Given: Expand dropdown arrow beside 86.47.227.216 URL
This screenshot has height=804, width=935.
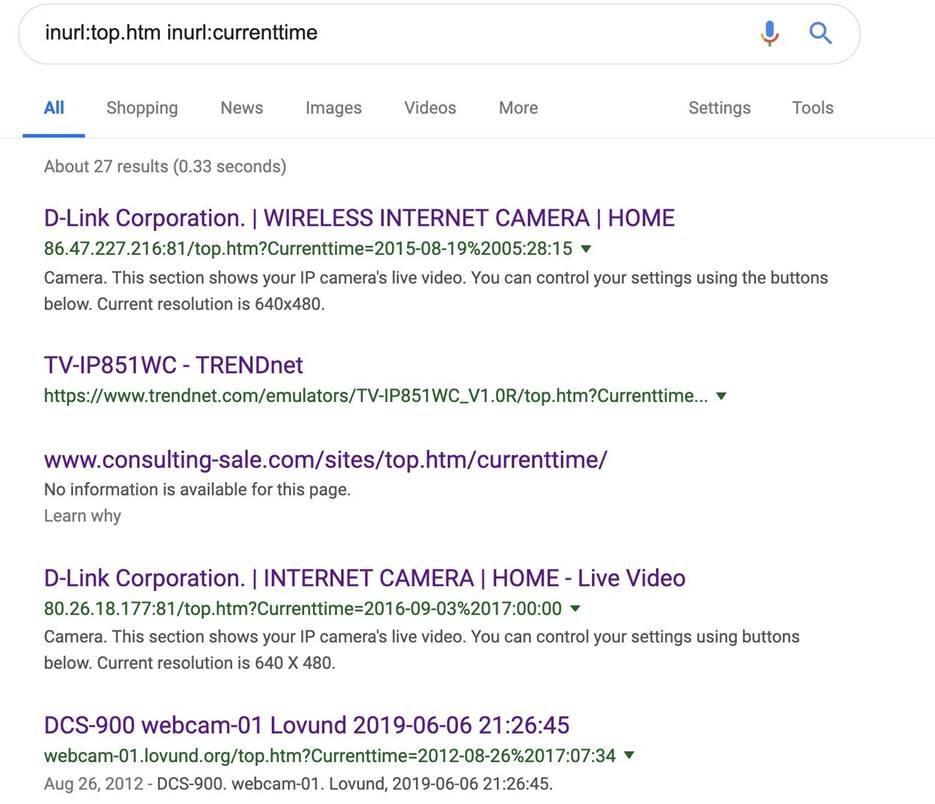Looking at the screenshot, I should click(587, 249).
